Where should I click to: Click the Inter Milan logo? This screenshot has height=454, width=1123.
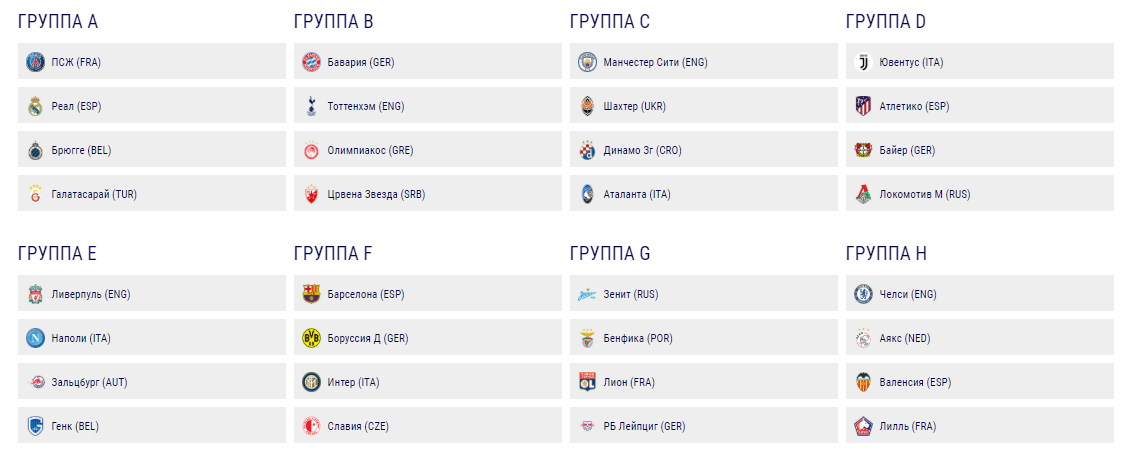click(x=310, y=382)
